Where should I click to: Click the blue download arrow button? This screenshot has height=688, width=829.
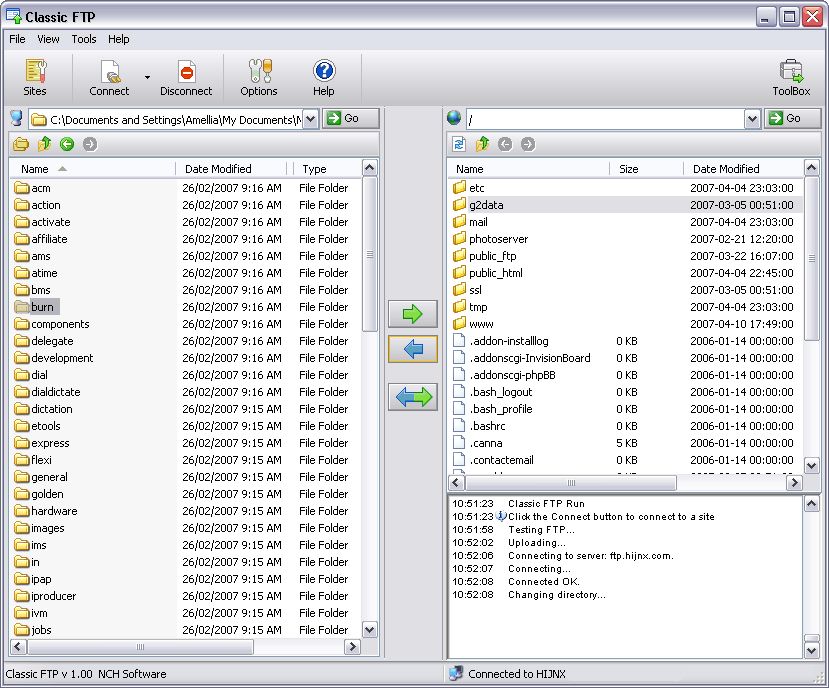(x=413, y=349)
